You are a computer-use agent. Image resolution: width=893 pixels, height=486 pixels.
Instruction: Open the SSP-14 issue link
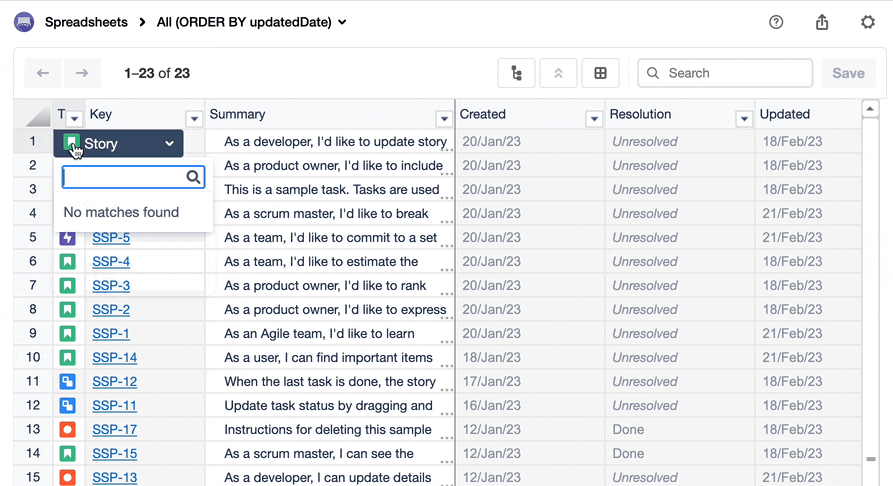point(114,358)
